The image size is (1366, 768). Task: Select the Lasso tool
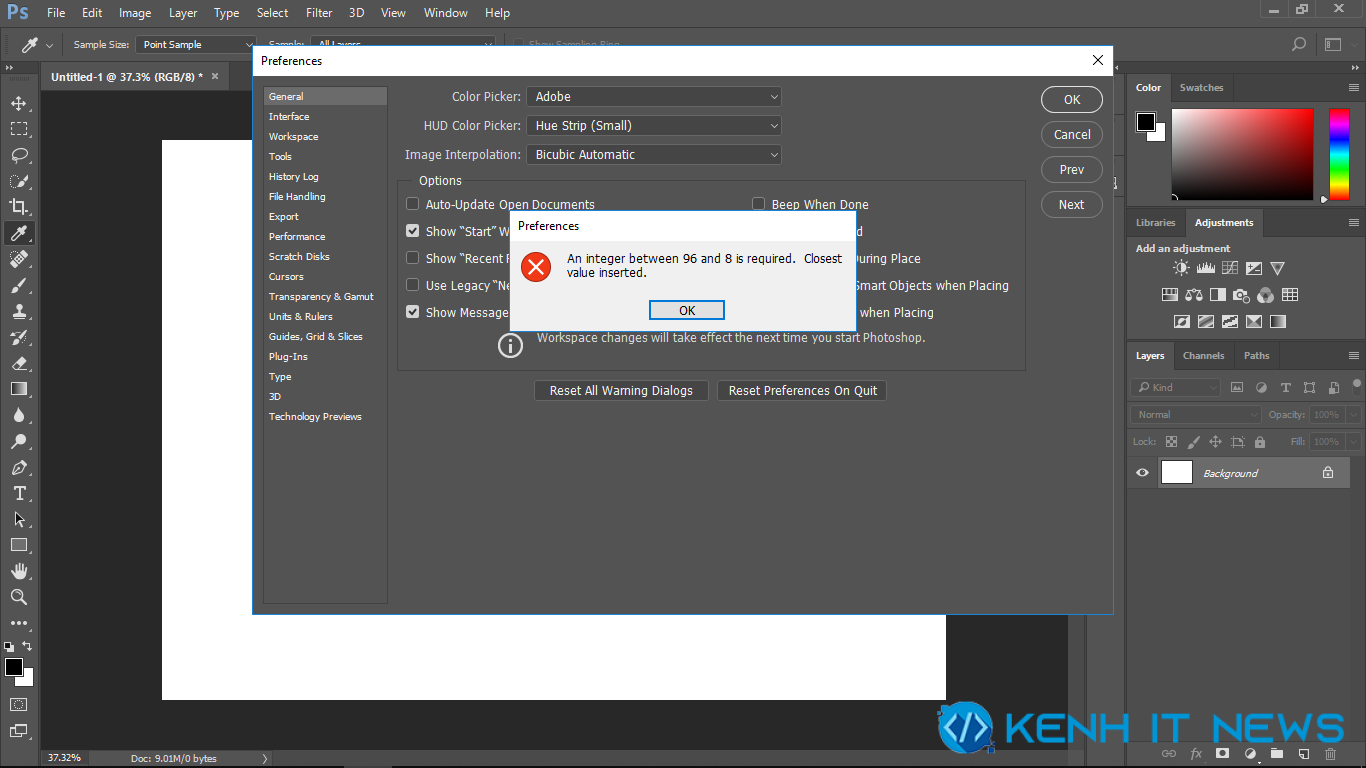(18, 155)
